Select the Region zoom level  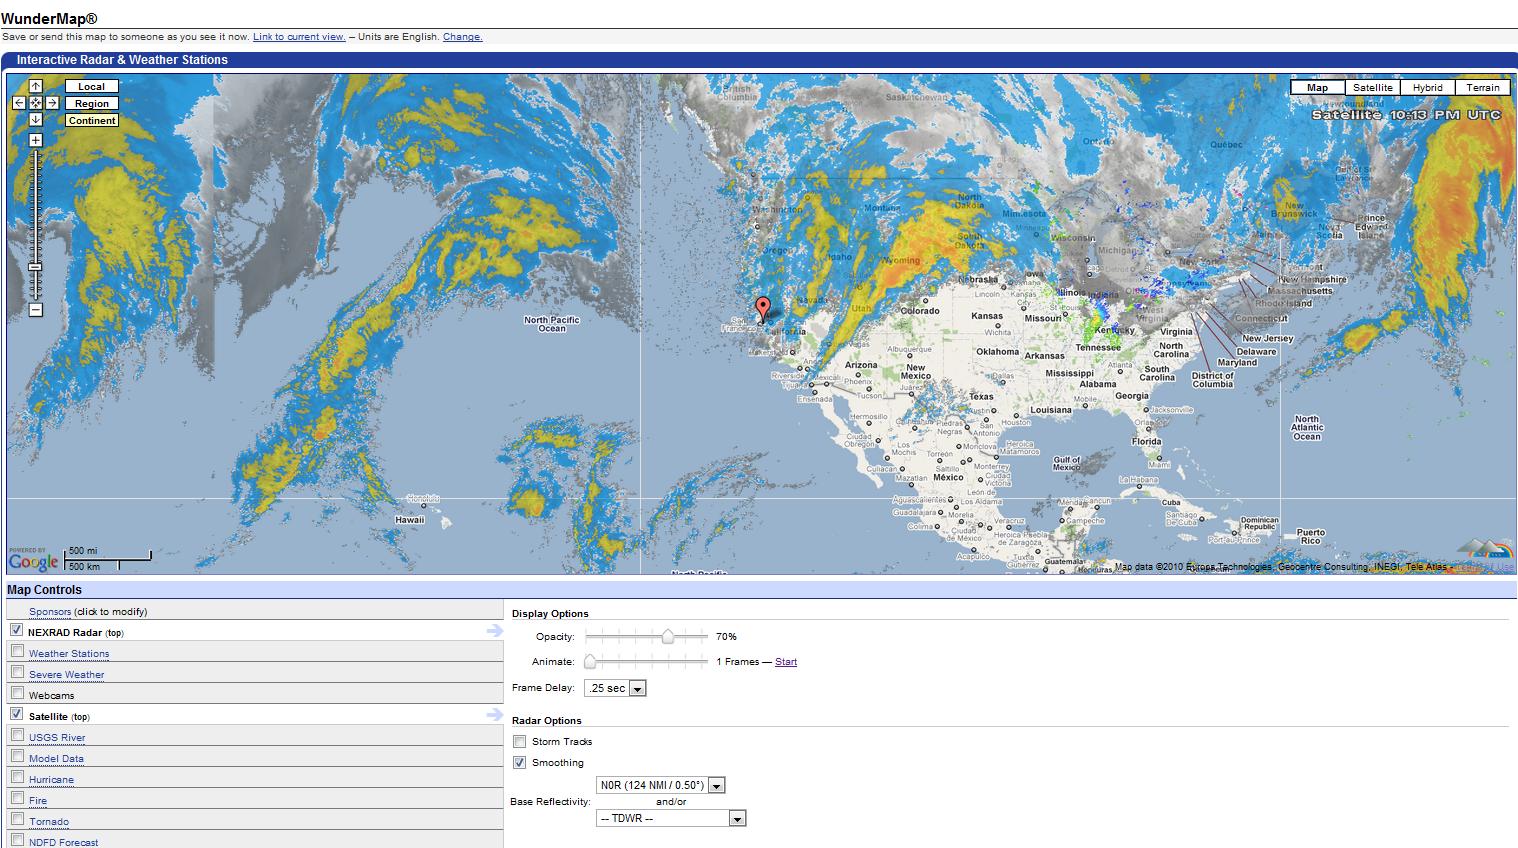pyautogui.click(x=92, y=104)
